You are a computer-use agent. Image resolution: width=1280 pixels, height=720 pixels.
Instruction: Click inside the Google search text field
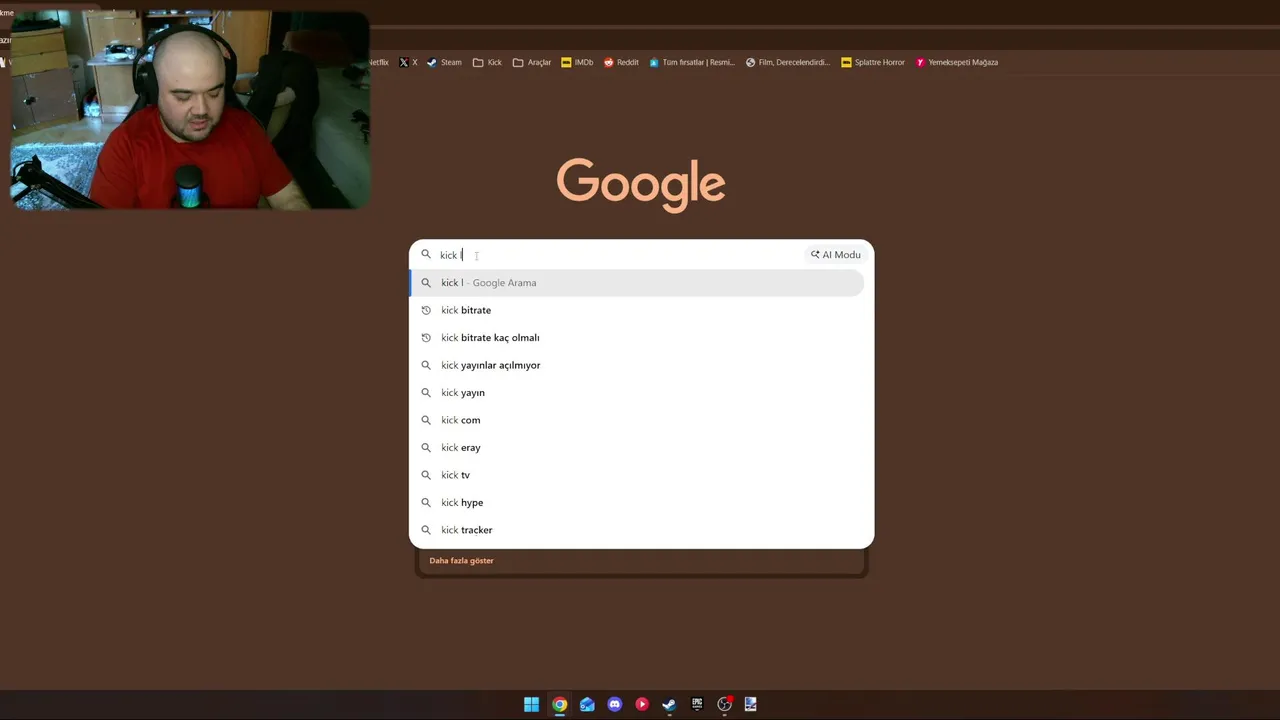click(x=620, y=255)
